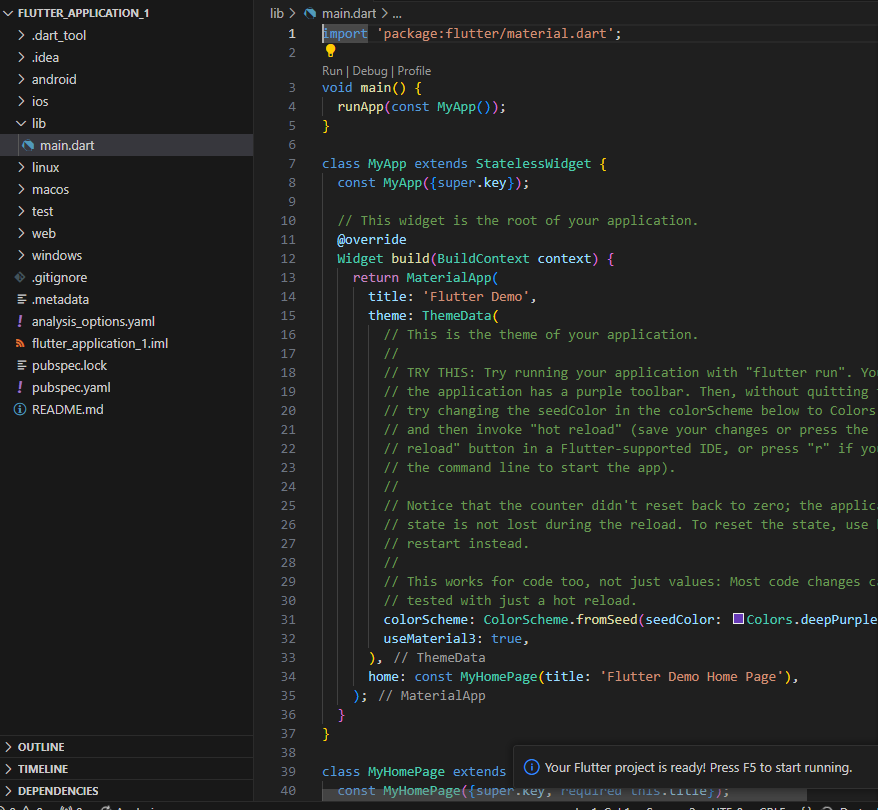Click lib in the breadcrumb
This screenshot has width=878, height=810.
[x=277, y=13]
